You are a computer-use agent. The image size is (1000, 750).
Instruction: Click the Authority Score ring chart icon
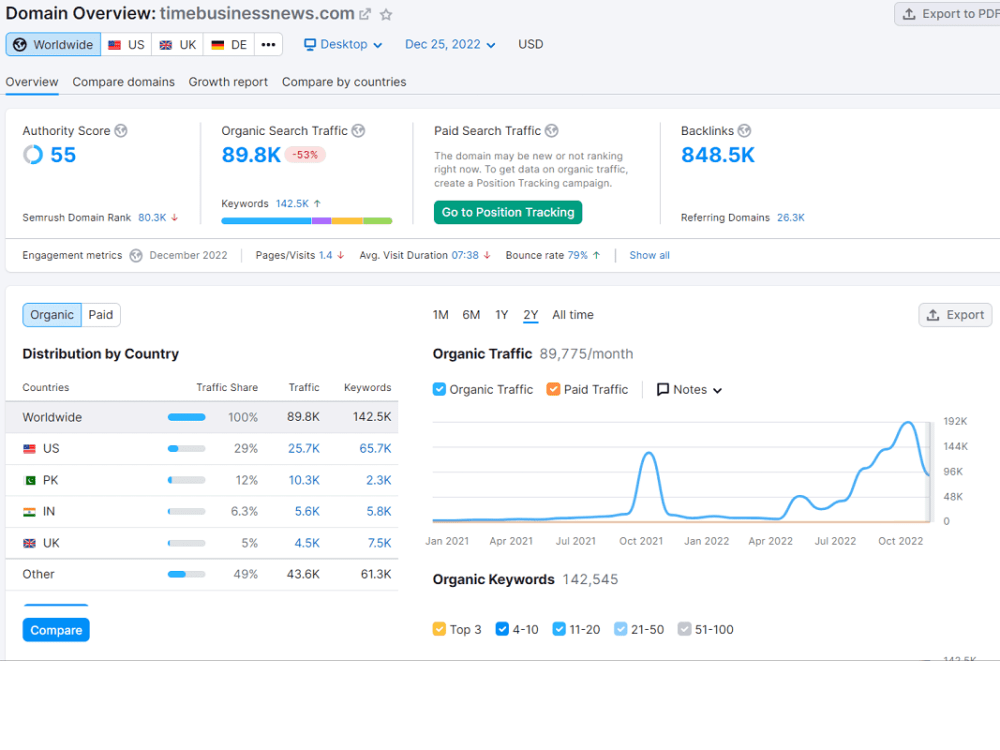(33, 154)
